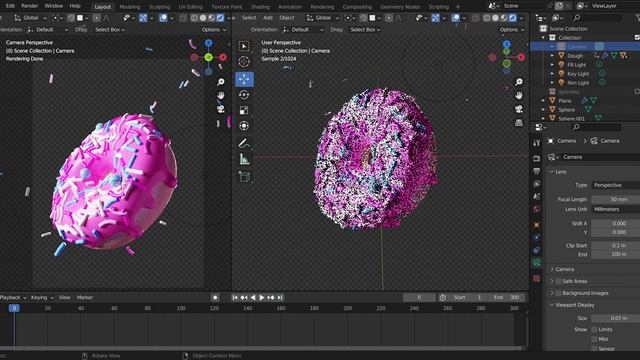Open the Lens Unit Millimeters dropdown

click(616, 209)
